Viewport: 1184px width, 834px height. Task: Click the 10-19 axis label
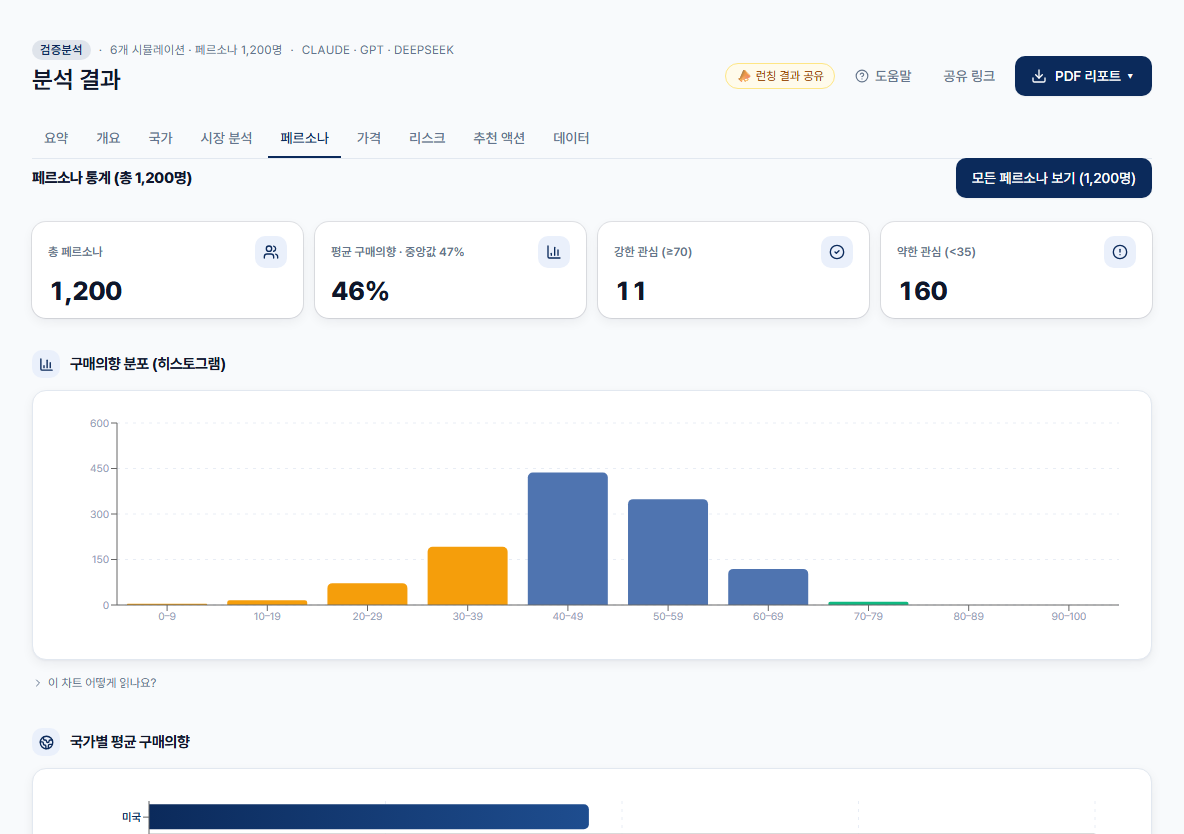click(267, 616)
